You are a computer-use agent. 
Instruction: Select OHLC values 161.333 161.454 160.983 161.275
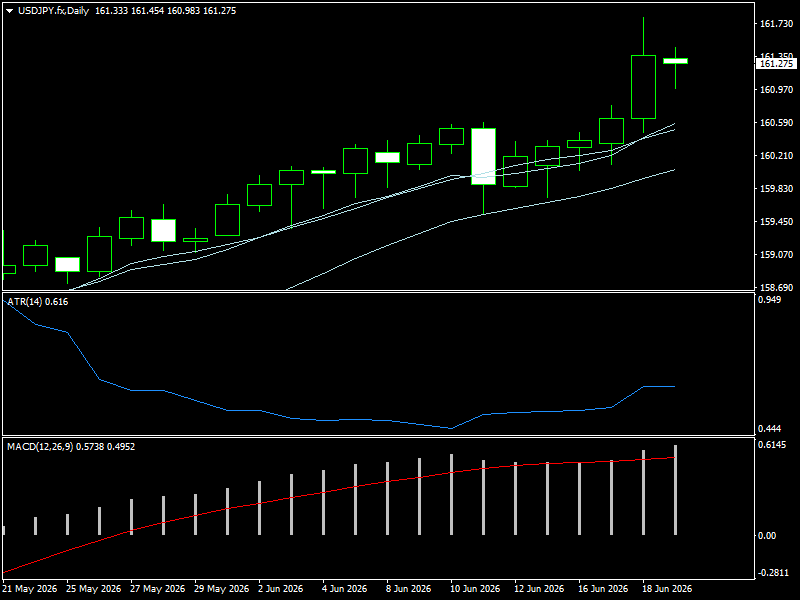point(165,11)
